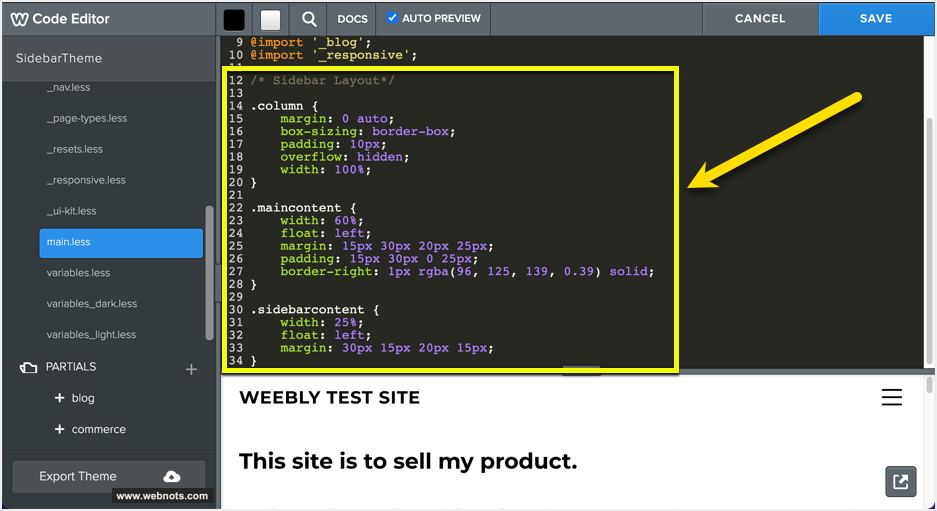Open the DOCS link
The height and width of the screenshot is (511, 937).
tap(352, 19)
